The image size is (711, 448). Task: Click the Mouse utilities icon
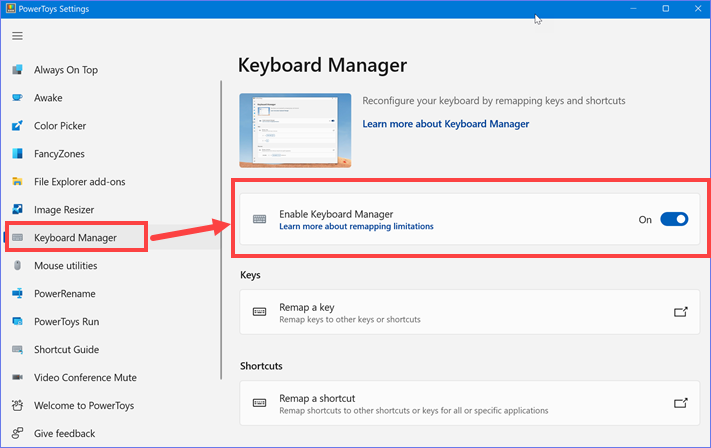(16, 266)
